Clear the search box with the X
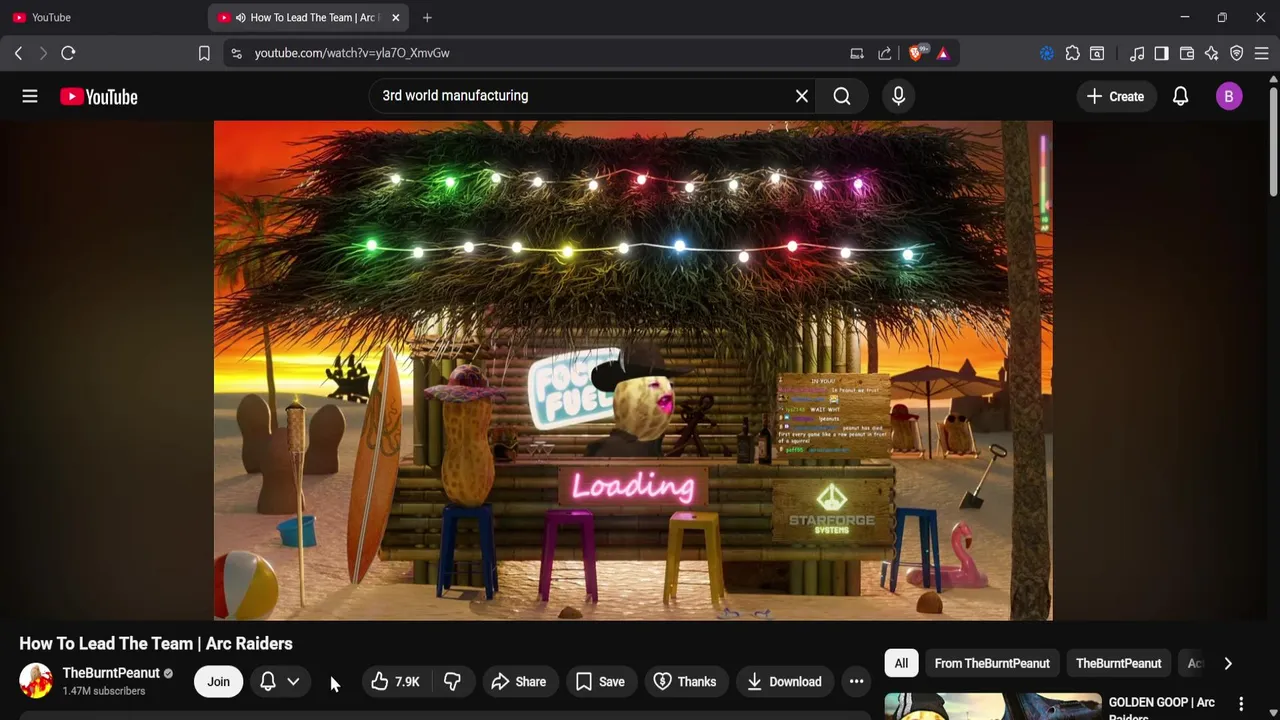The image size is (1280, 720). click(801, 96)
